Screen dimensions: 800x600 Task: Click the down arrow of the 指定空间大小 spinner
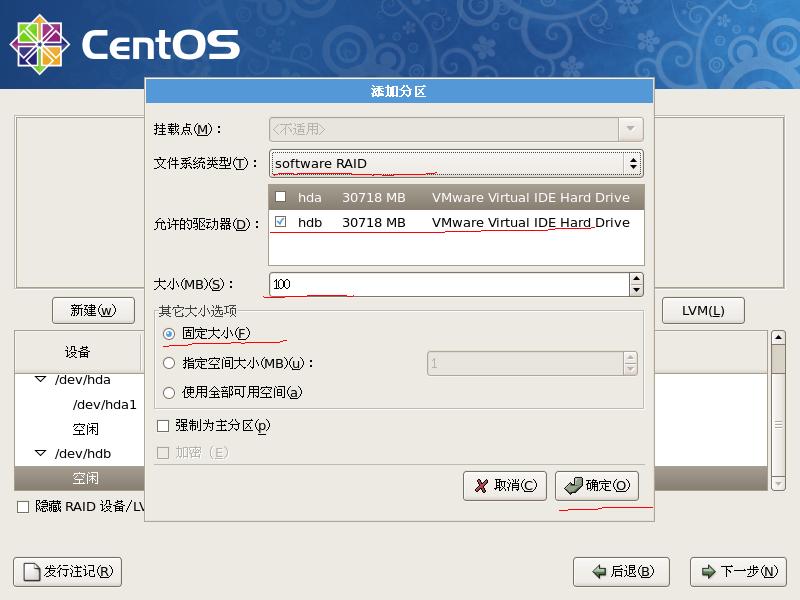click(631, 369)
